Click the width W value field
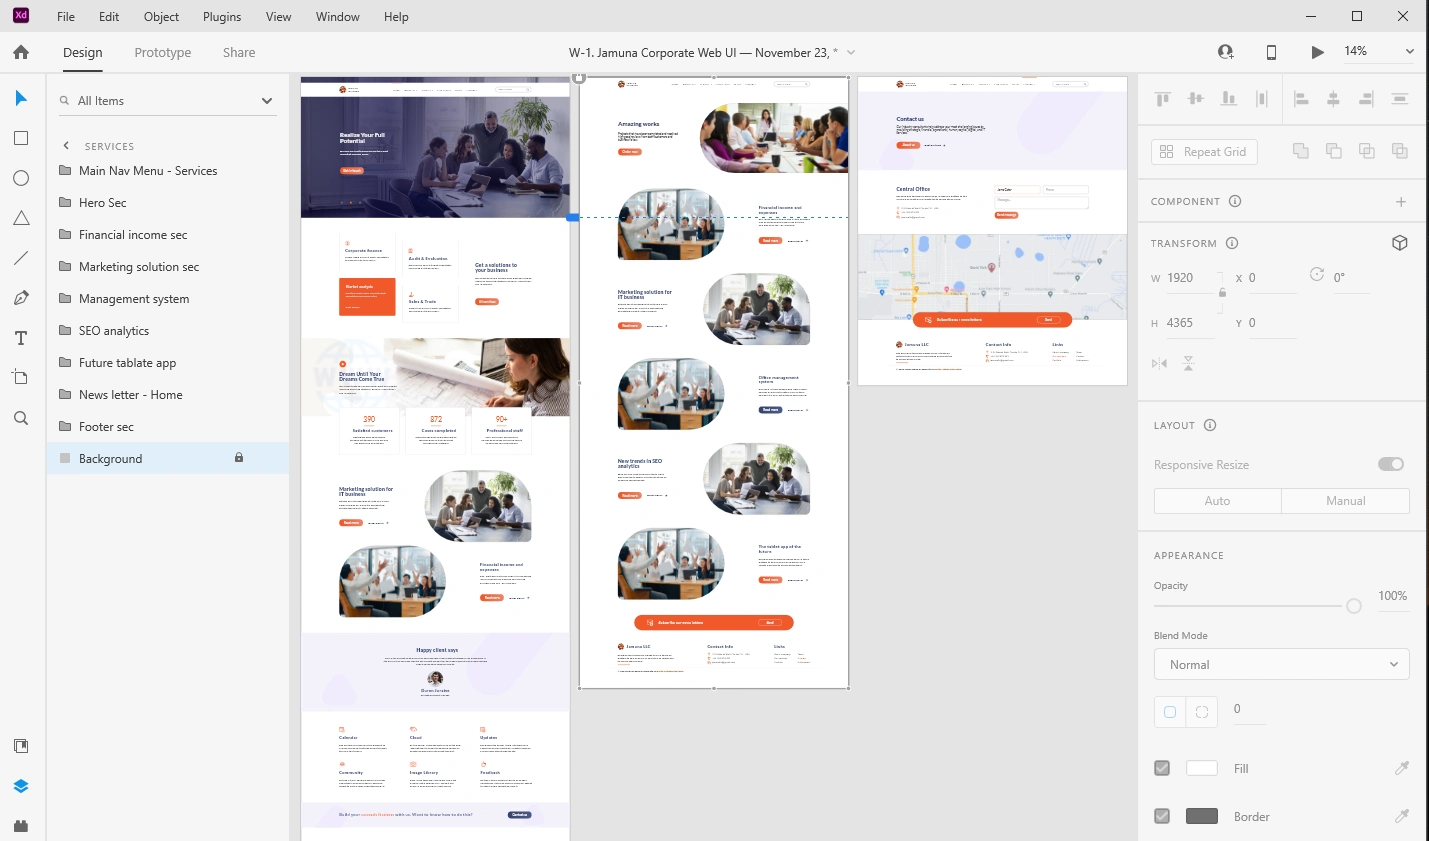This screenshot has height=841, width=1429. pos(1191,278)
